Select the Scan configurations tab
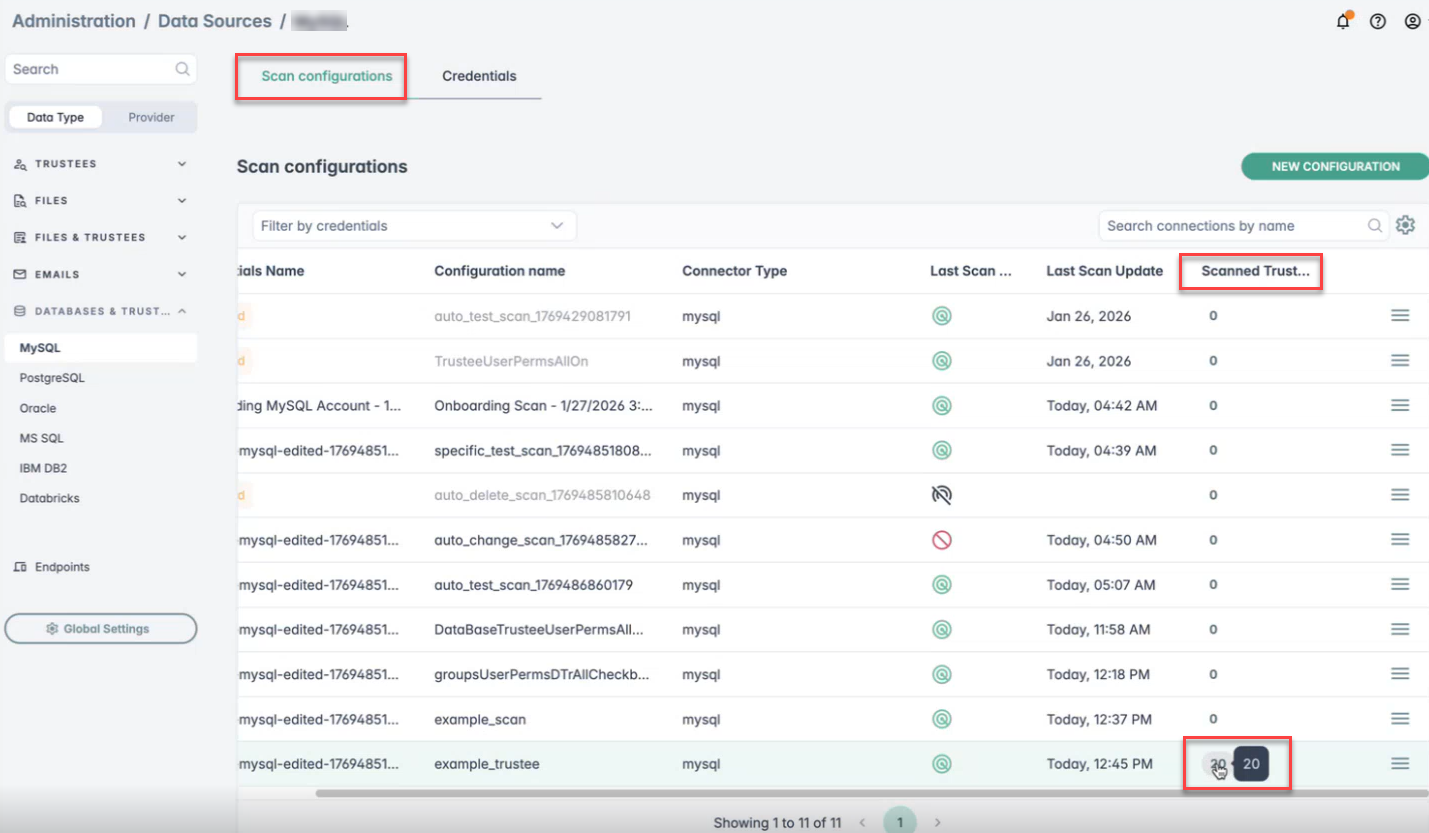Image resolution: width=1429 pixels, height=833 pixels. click(326, 76)
